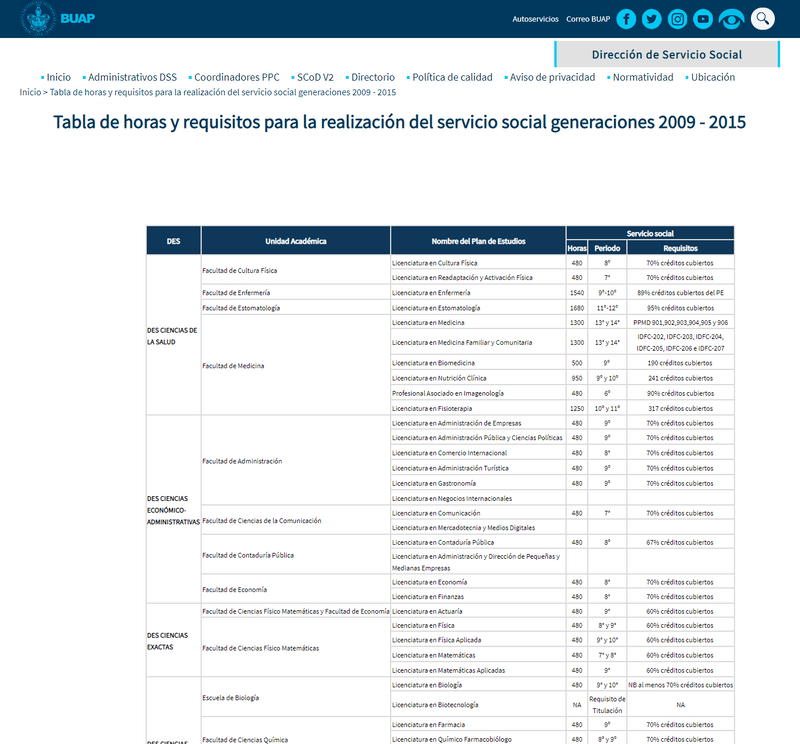Open the BUAP YouTube icon
Image resolution: width=800 pixels, height=744 pixels.
pyautogui.click(x=703, y=19)
